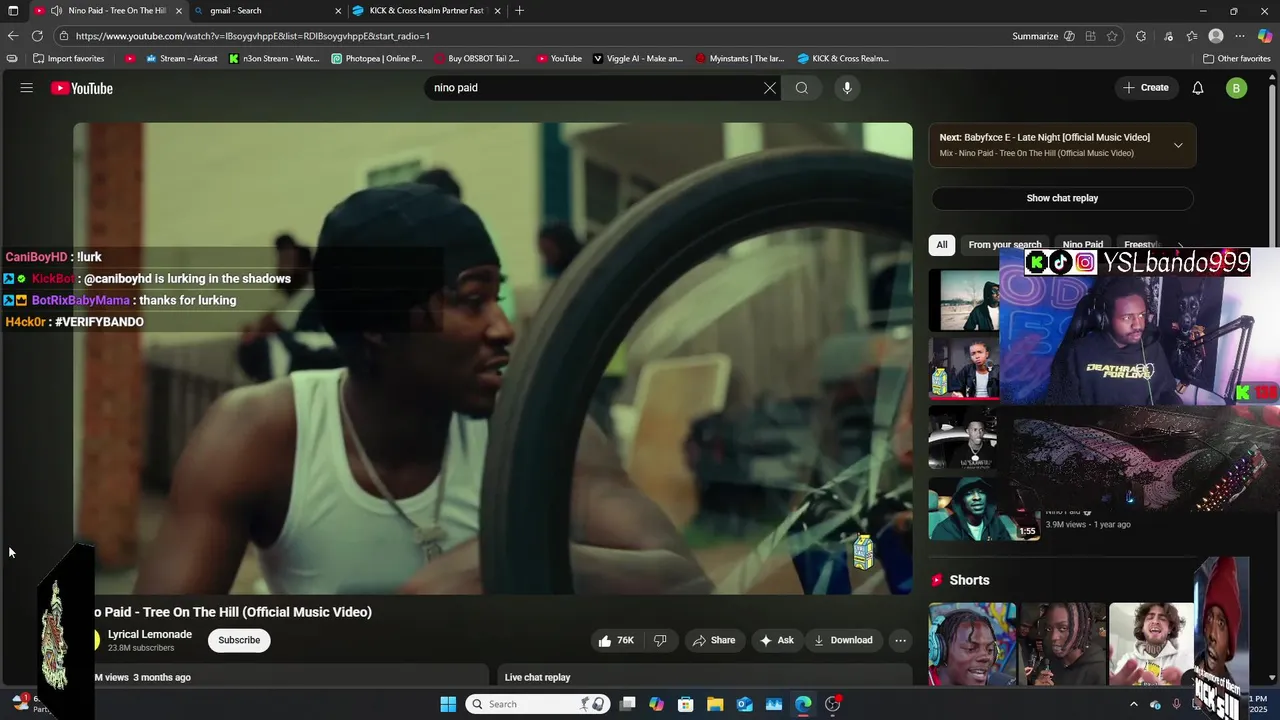Viewport: 1280px width, 720px height.
Task: Open the YouTube bookmark in the favorites bar
Action: pos(558,58)
